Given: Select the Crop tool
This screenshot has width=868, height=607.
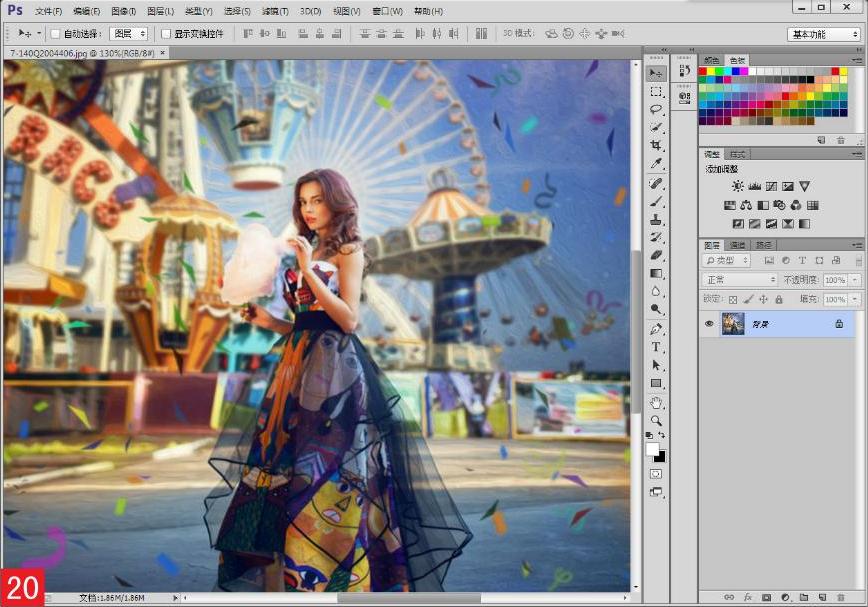Looking at the screenshot, I should click(x=656, y=146).
